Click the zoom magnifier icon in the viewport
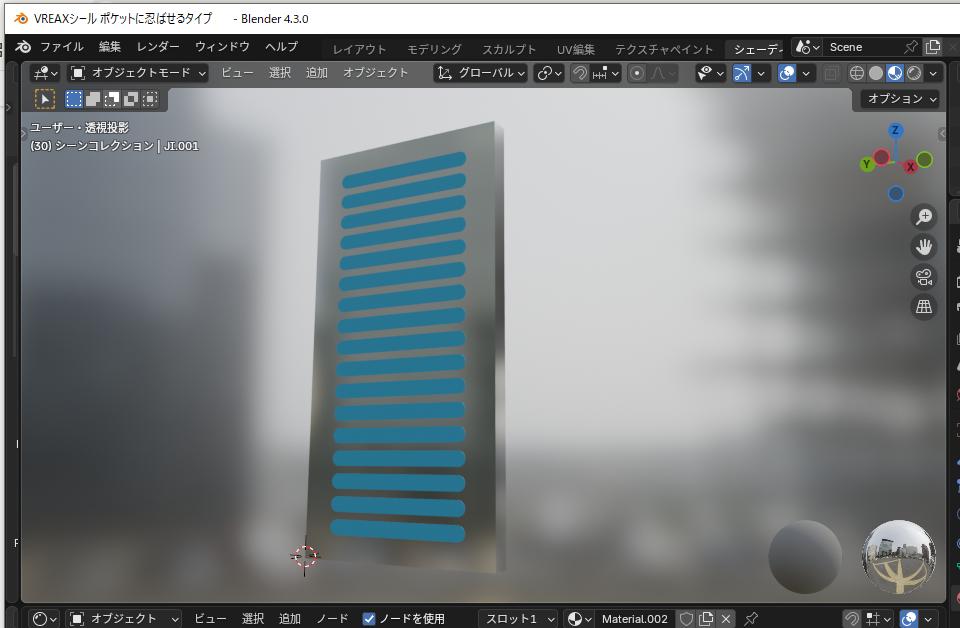960x628 pixels. (x=924, y=217)
